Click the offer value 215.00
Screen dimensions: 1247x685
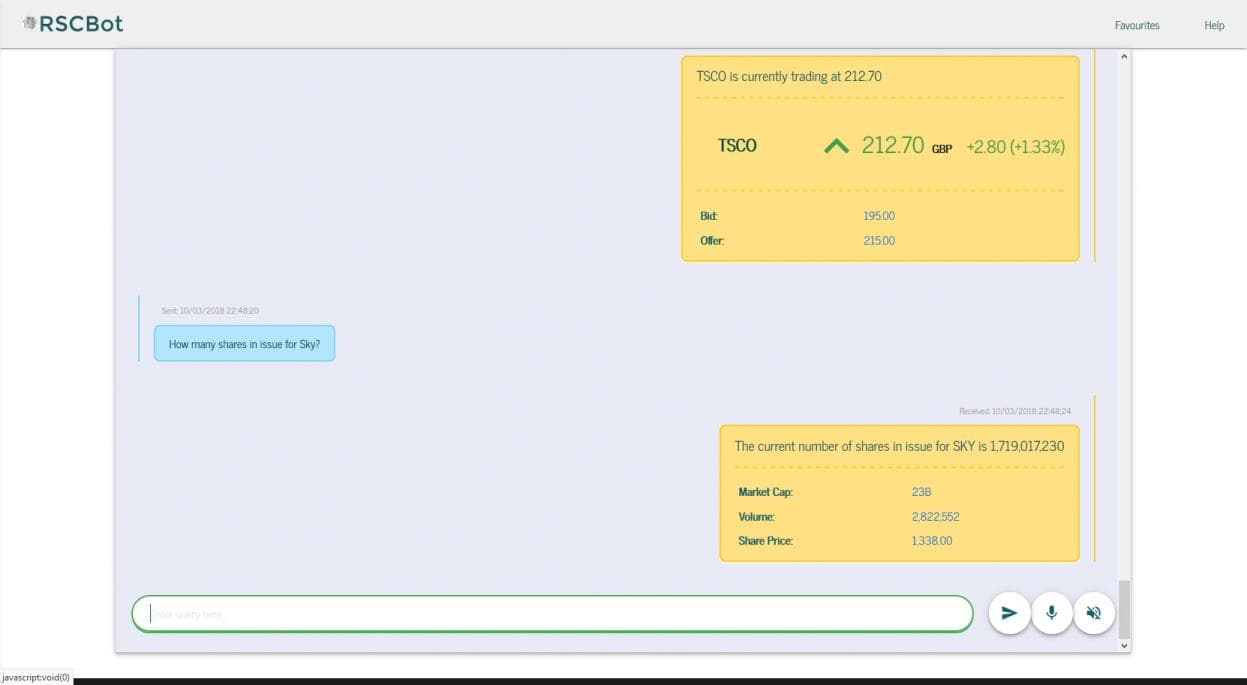point(879,240)
